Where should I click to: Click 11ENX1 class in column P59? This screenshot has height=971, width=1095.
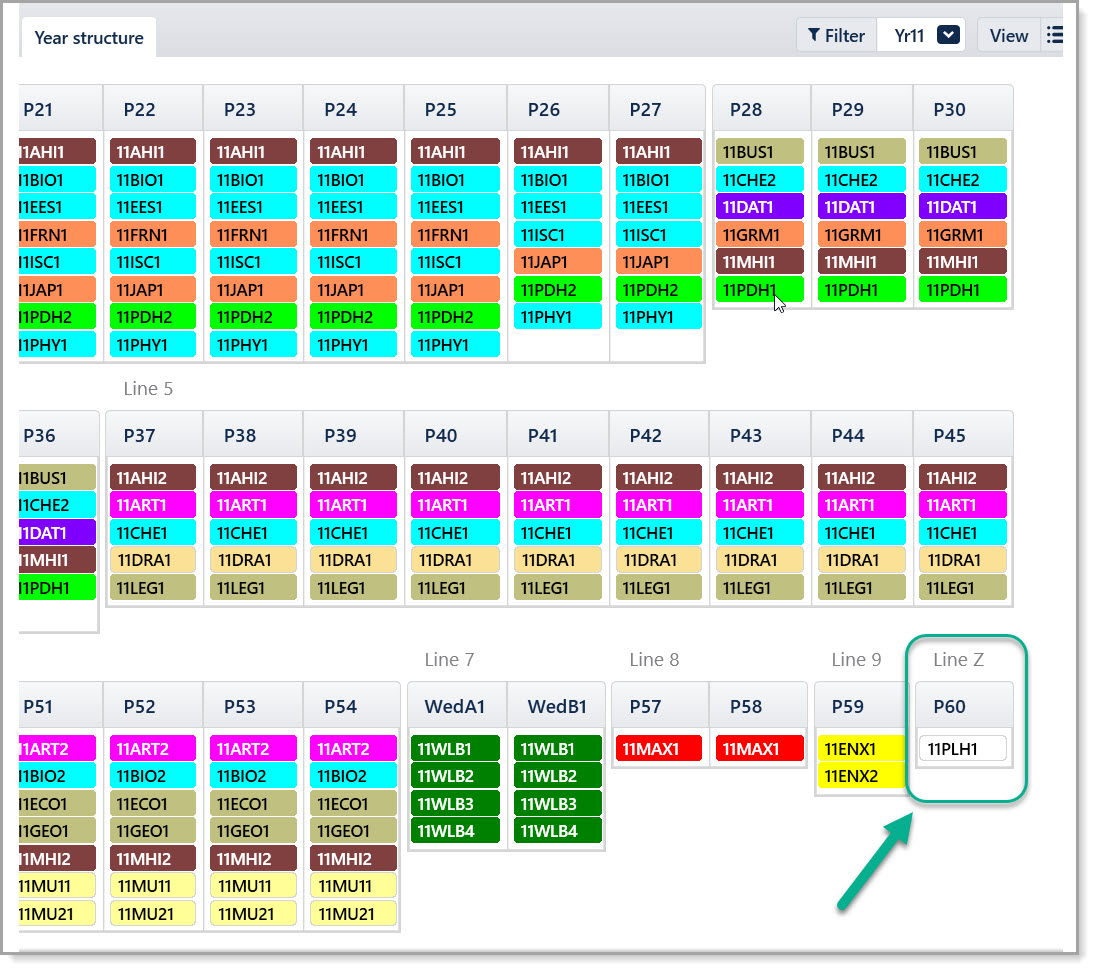pyautogui.click(x=862, y=749)
